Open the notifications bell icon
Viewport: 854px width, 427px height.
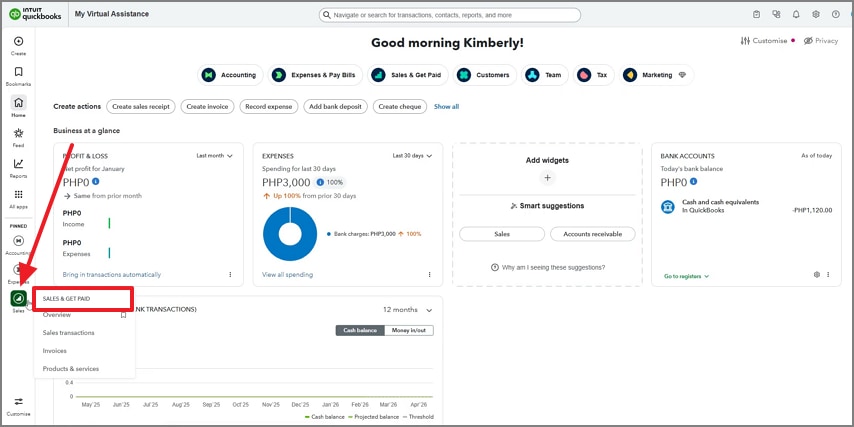point(796,15)
